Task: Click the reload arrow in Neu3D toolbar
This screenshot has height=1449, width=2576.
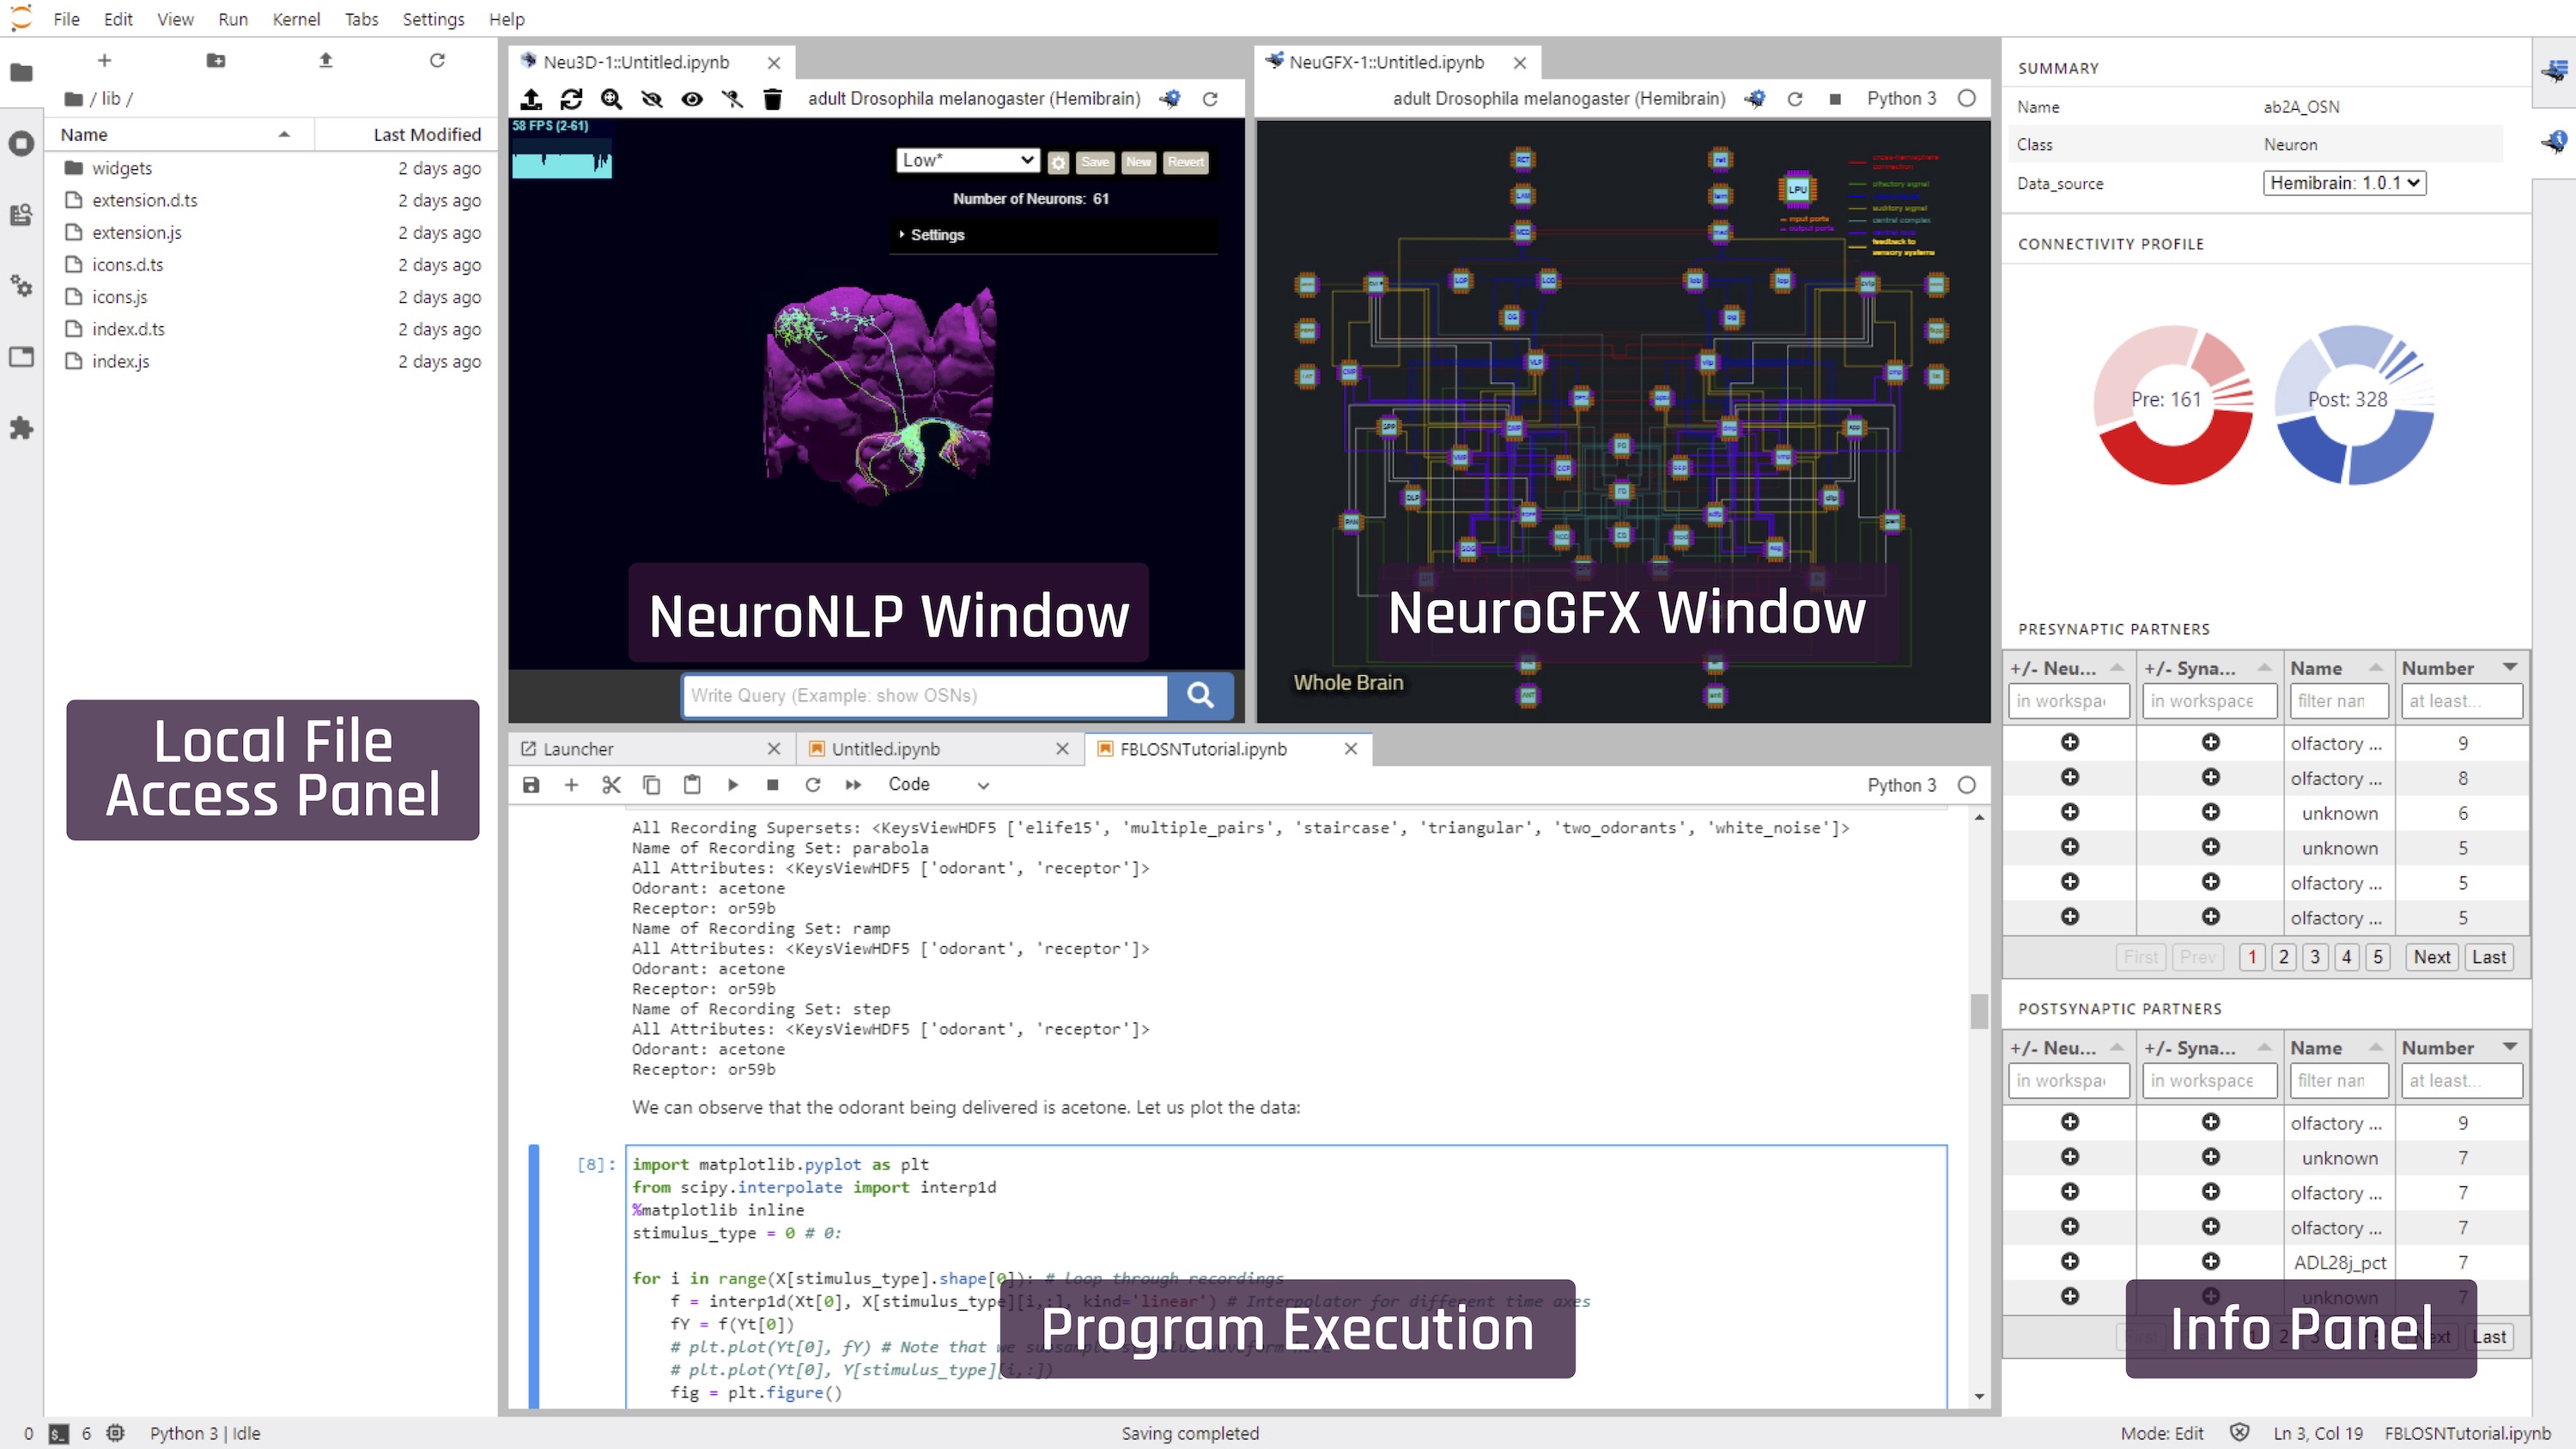Action: click(1210, 99)
